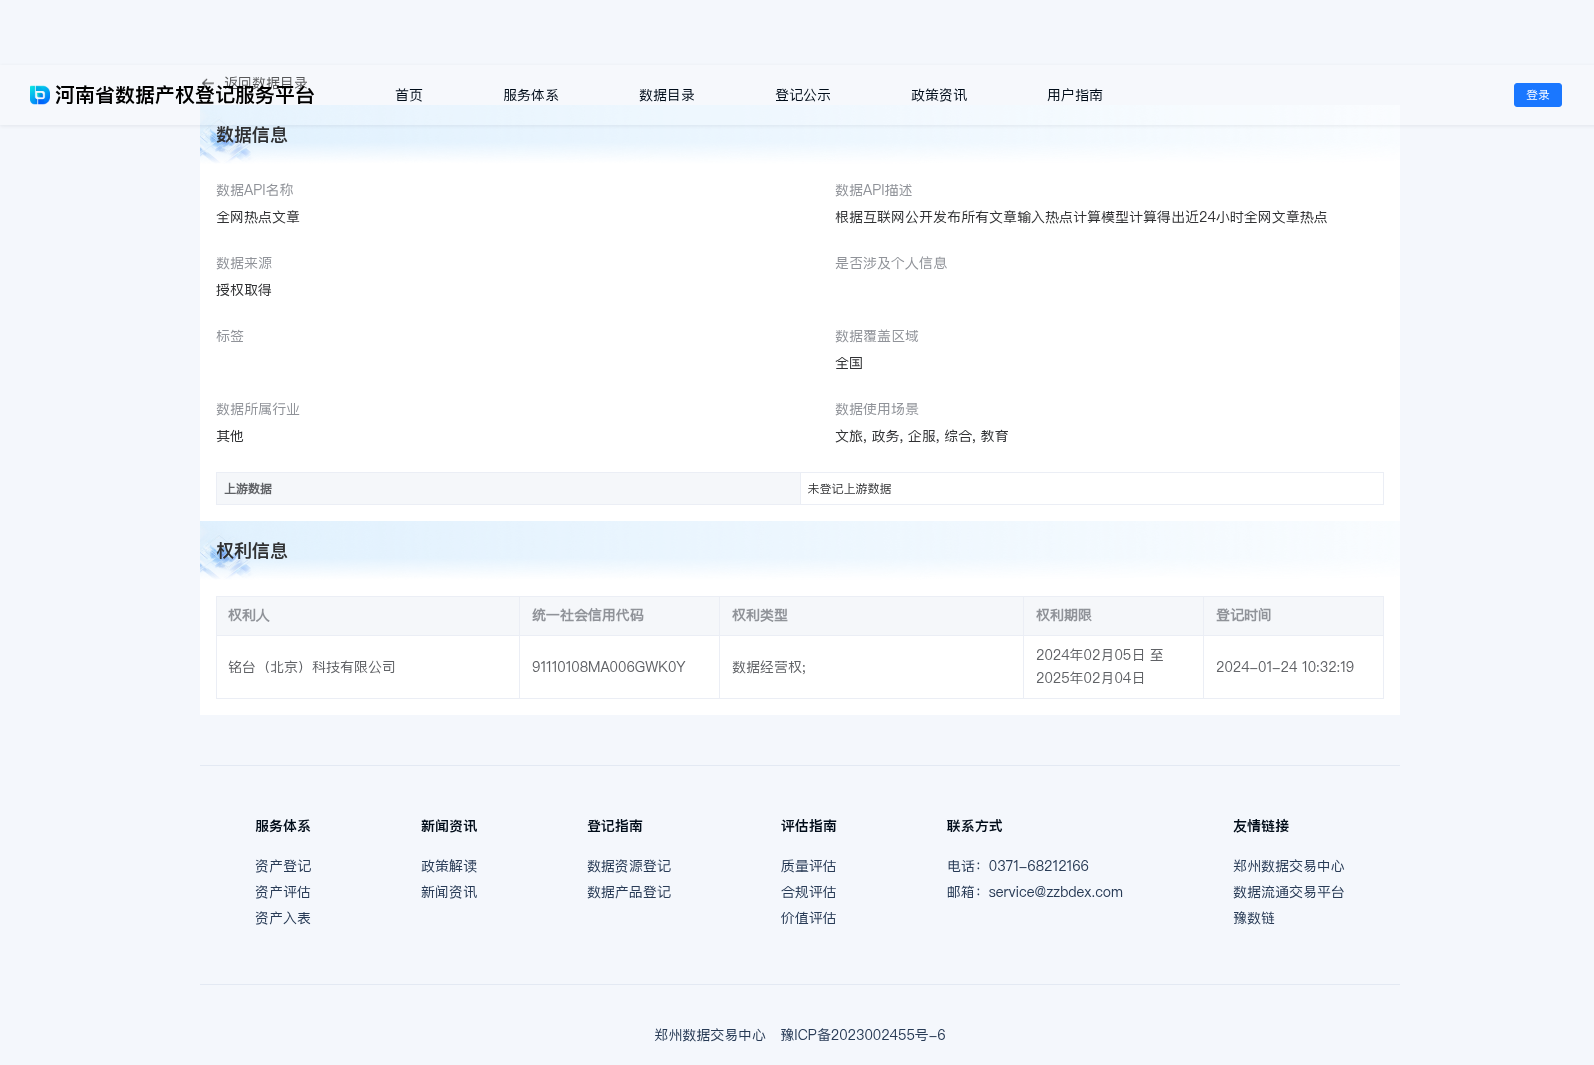Image resolution: width=1594 pixels, height=1065 pixels.
Task: Open 政策资讯 navigation item
Action: pos(939,95)
